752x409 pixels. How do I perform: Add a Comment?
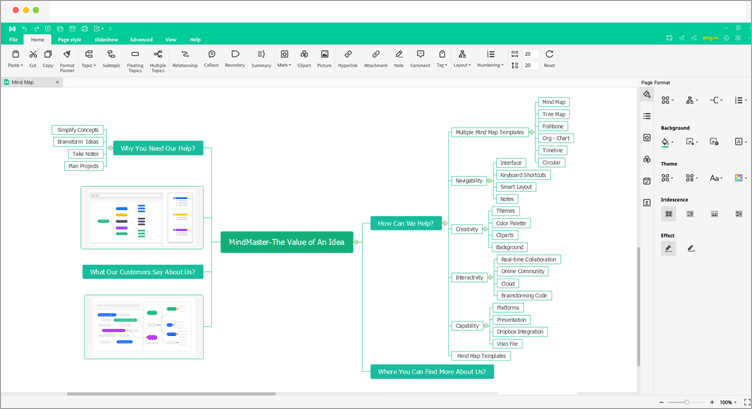point(420,58)
